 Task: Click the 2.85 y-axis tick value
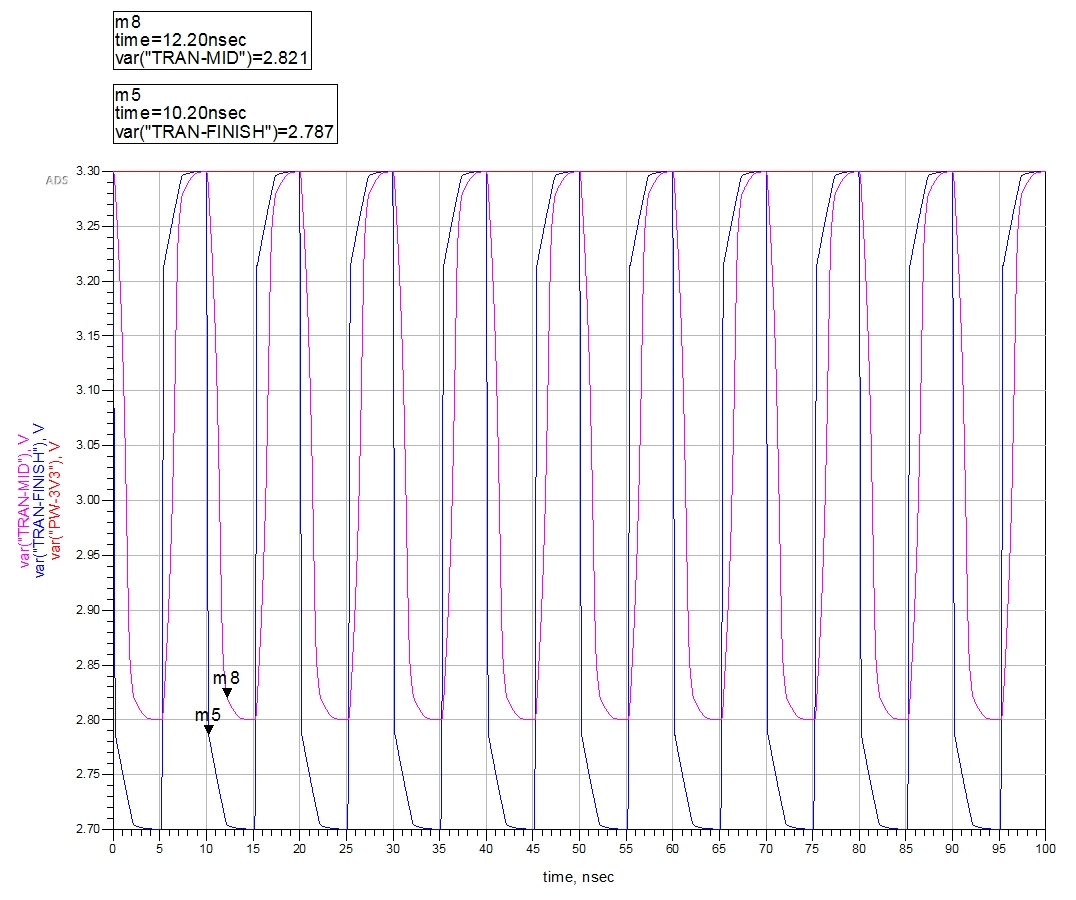click(88, 665)
